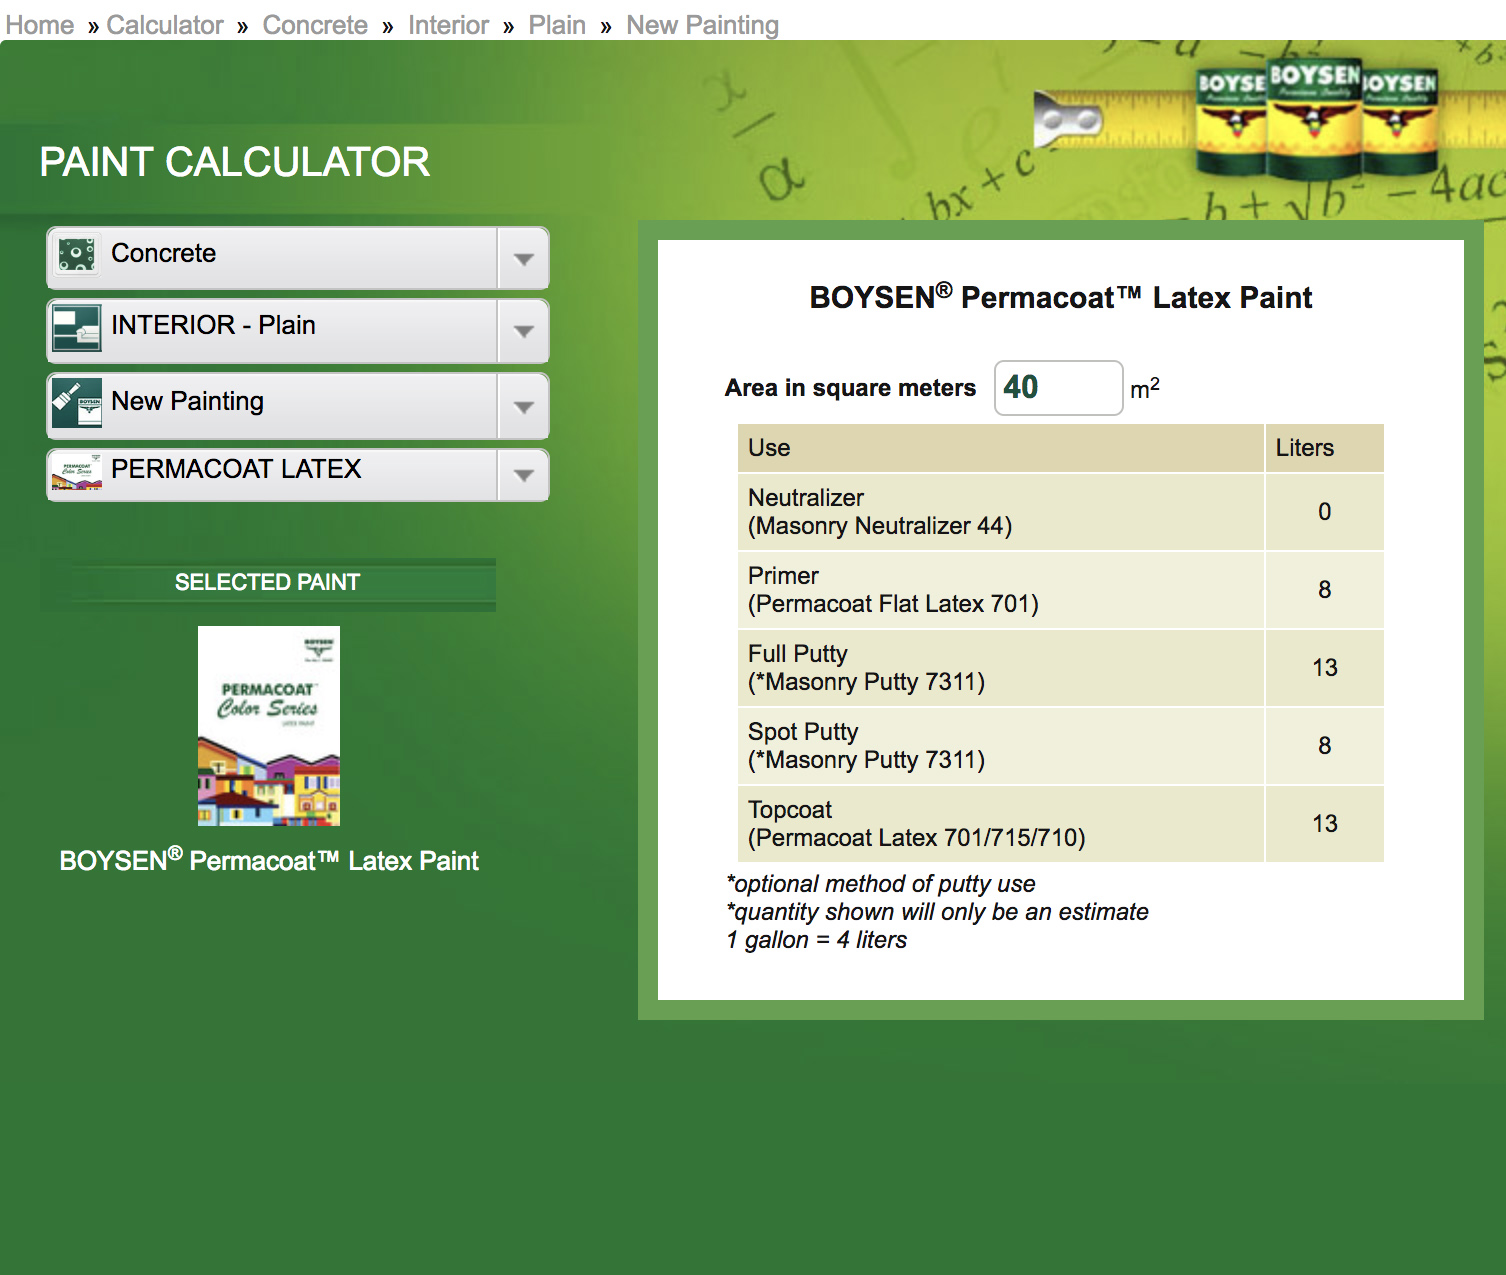Go to Home in breadcrumb

pyautogui.click(x=40, y=25)
